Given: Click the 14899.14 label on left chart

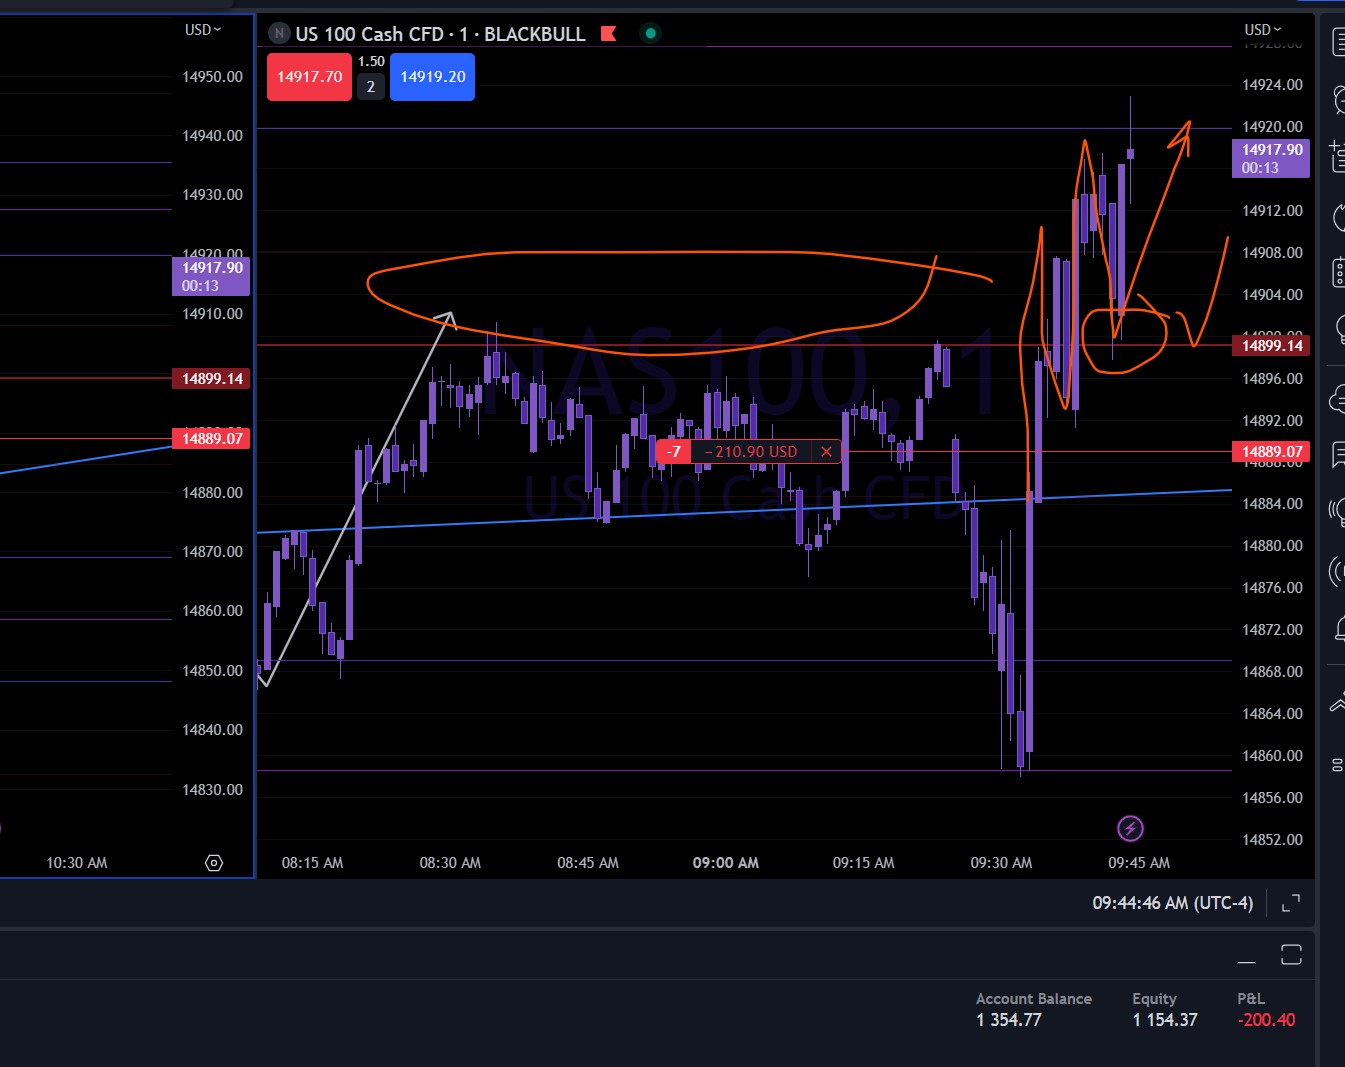Looking at the screenshot, I should [x=212, y=379].
